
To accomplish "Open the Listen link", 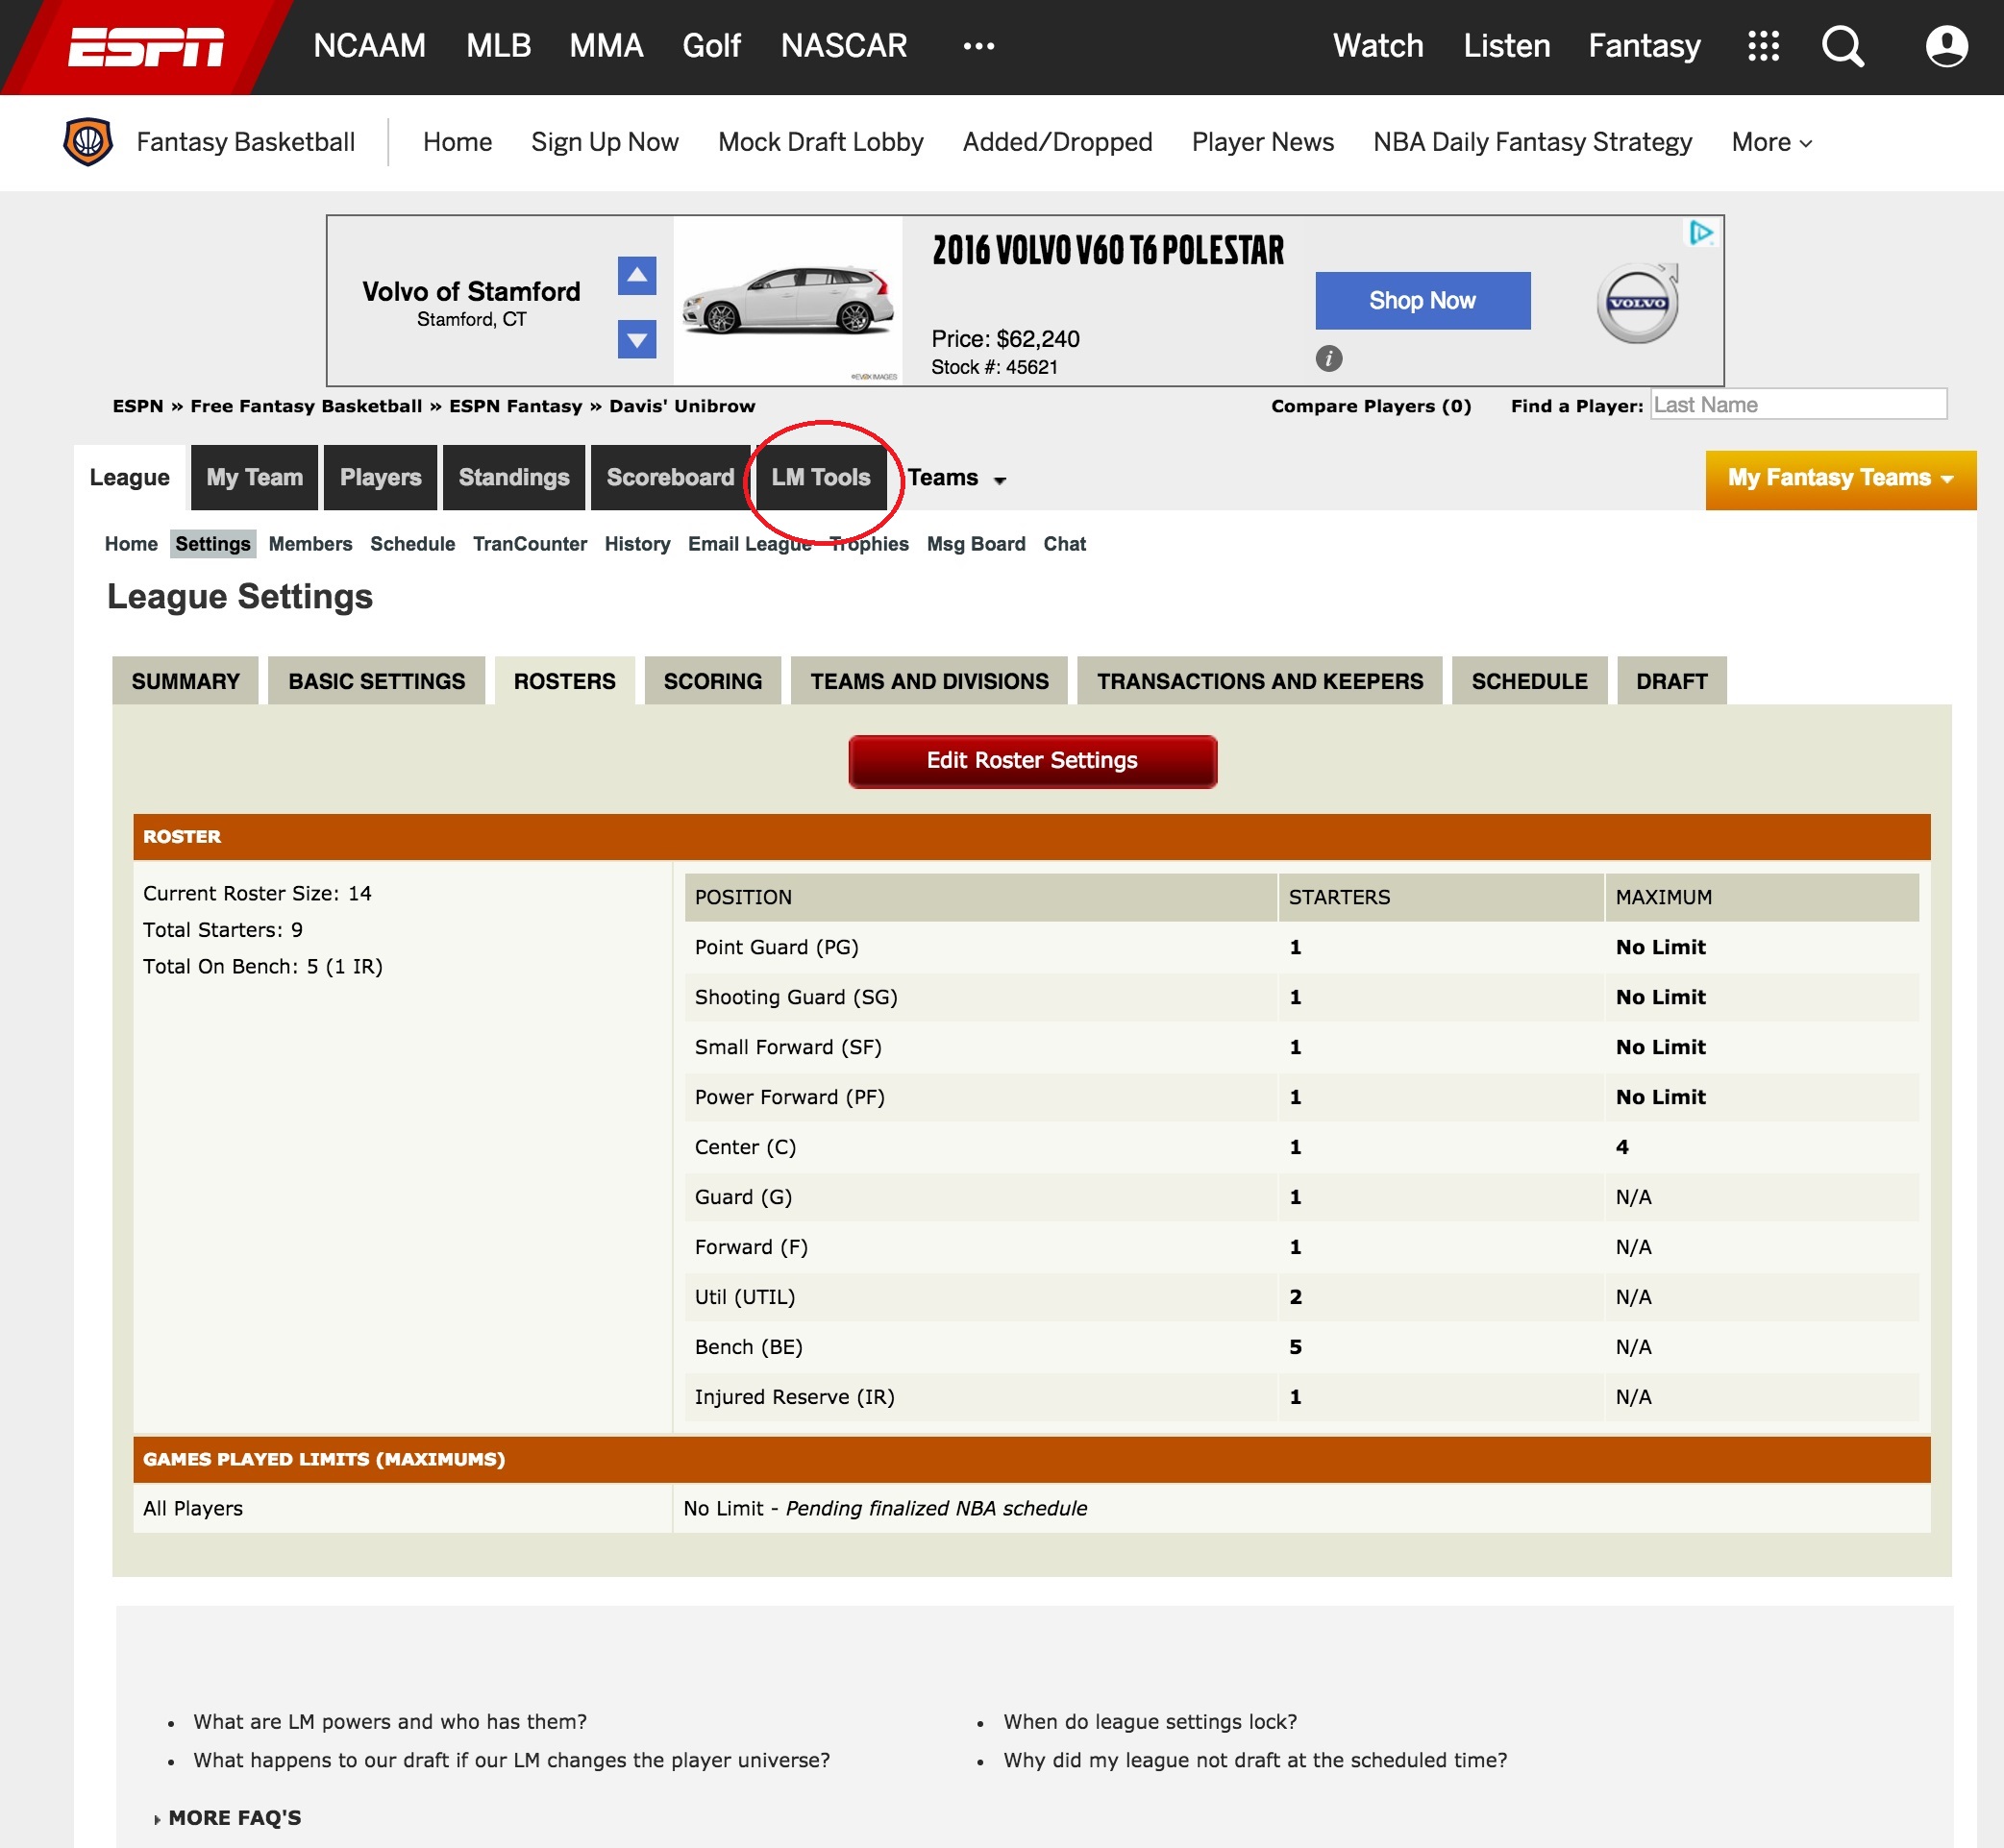I will click(x=1506, y=46).
